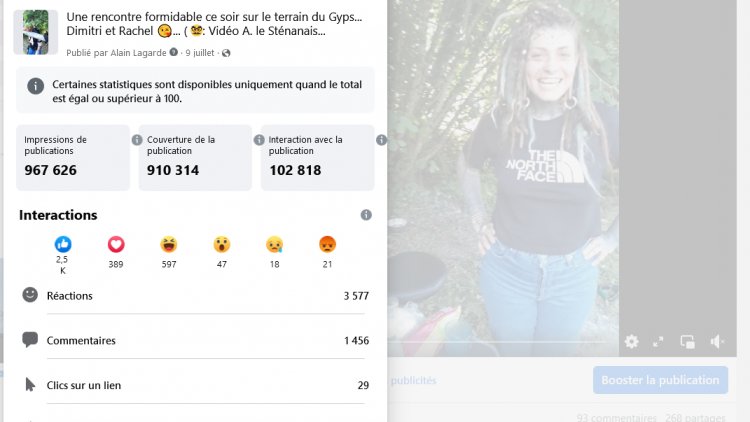Viewport: 750px width, 422px height.
Task: Click the Love heart reaction icon
Action: point(116,244)
